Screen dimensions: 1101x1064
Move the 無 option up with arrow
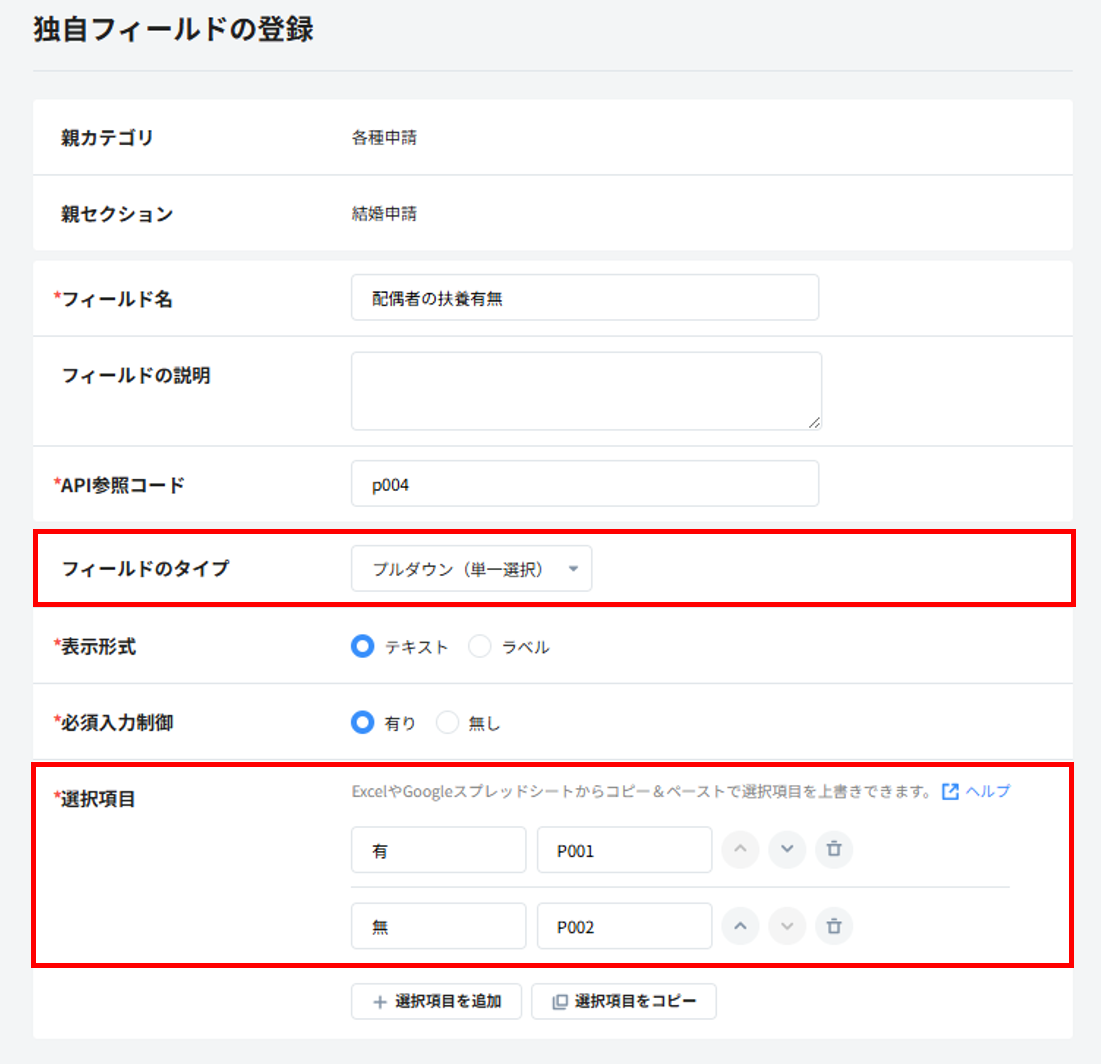point(740,926)
